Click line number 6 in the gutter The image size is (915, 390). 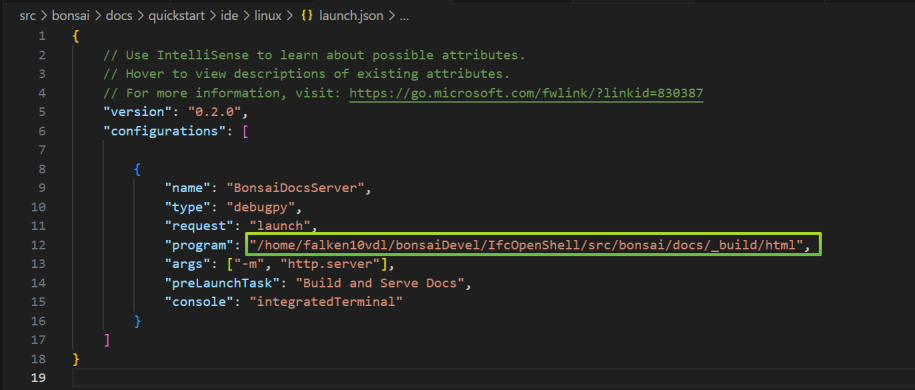pos(41,131)
